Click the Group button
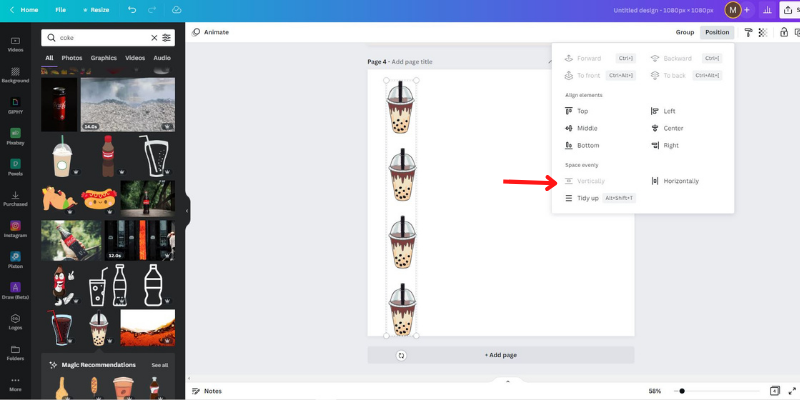Screen dimensions: 800x400 click(685, 32)
